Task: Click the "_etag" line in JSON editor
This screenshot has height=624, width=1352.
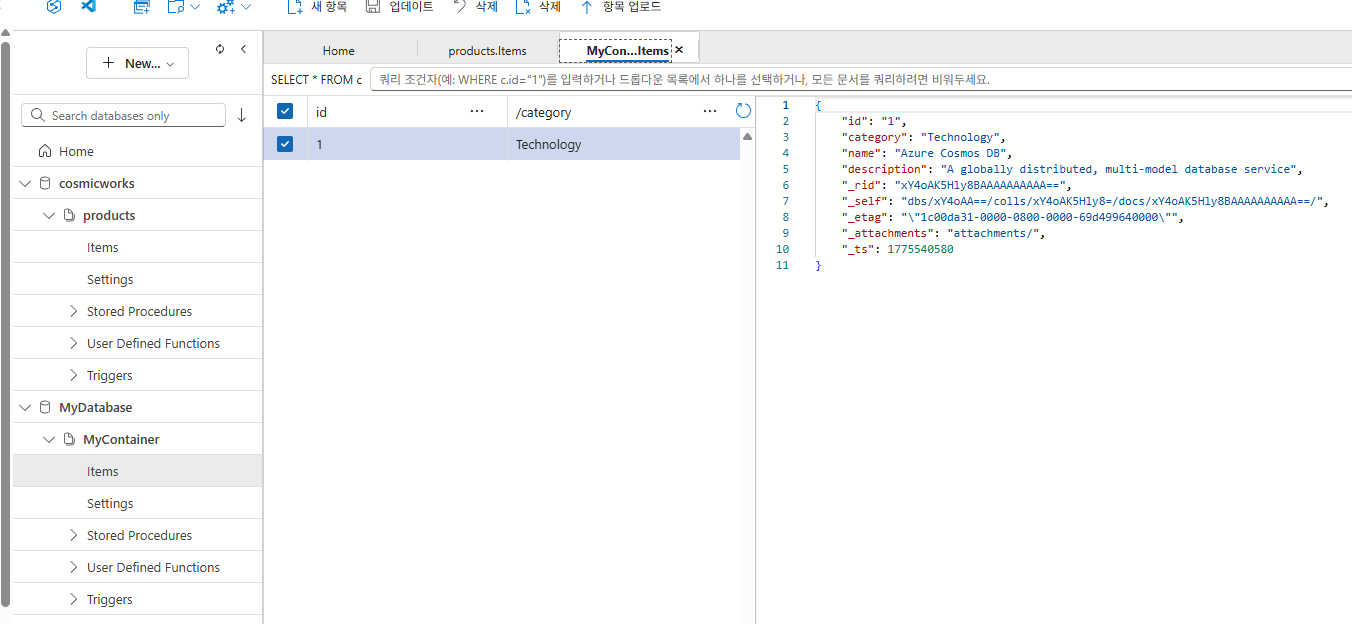Action: tap(1012, 217)
